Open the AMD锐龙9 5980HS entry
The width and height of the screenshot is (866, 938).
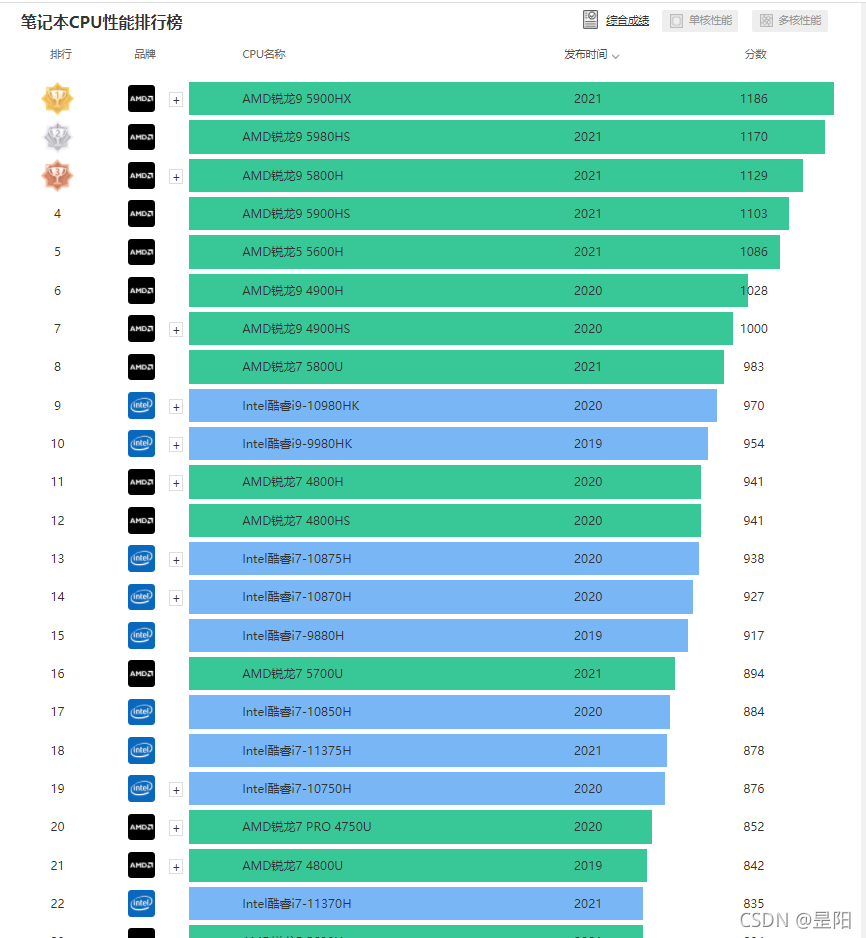point(296,137)
